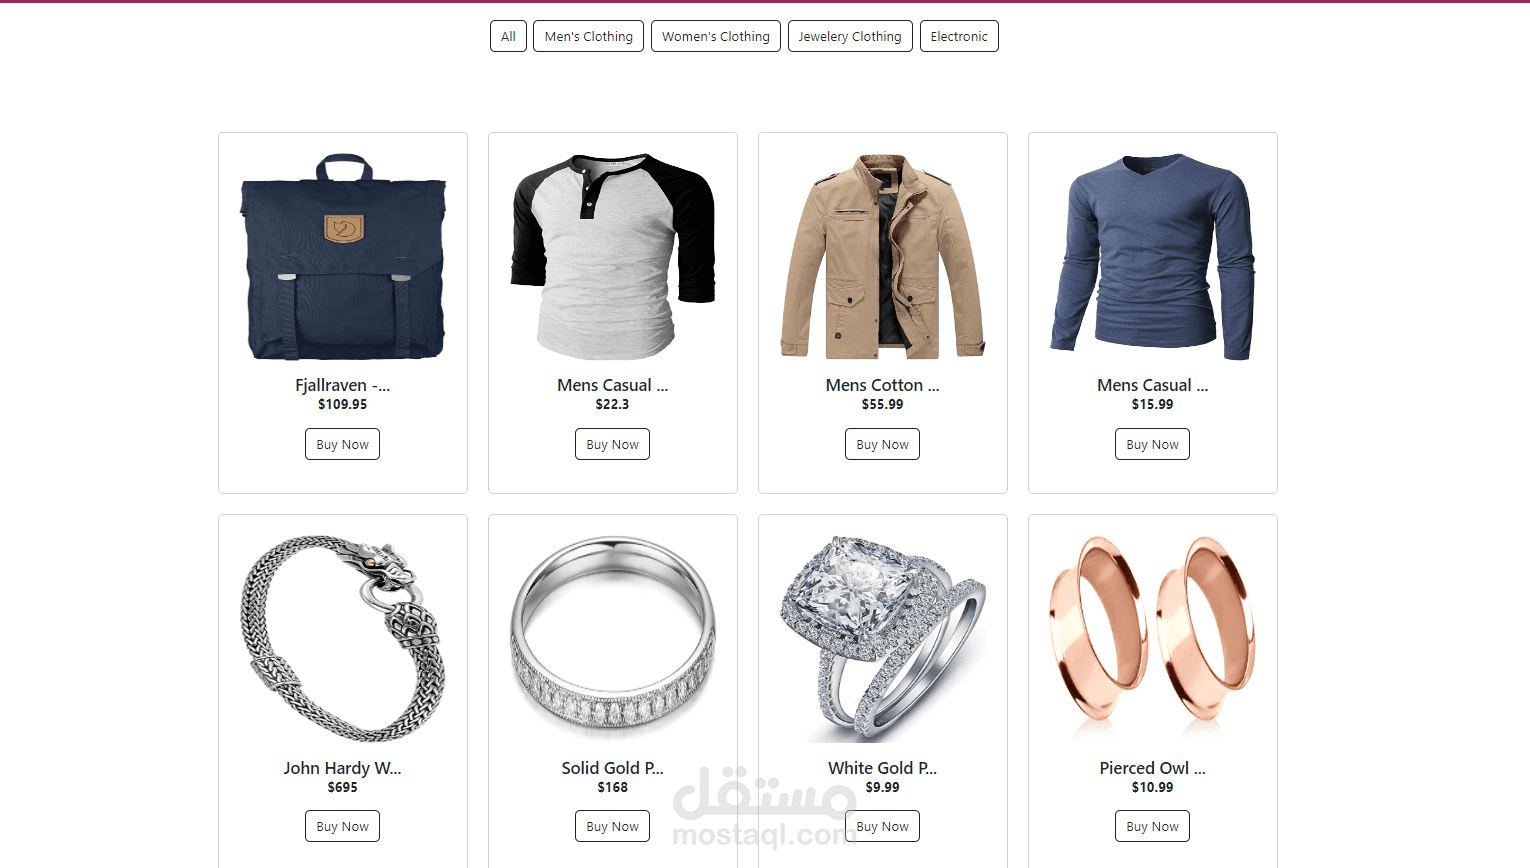Switch to the Electronic category

pyautogui.click(x=959, y=36)
